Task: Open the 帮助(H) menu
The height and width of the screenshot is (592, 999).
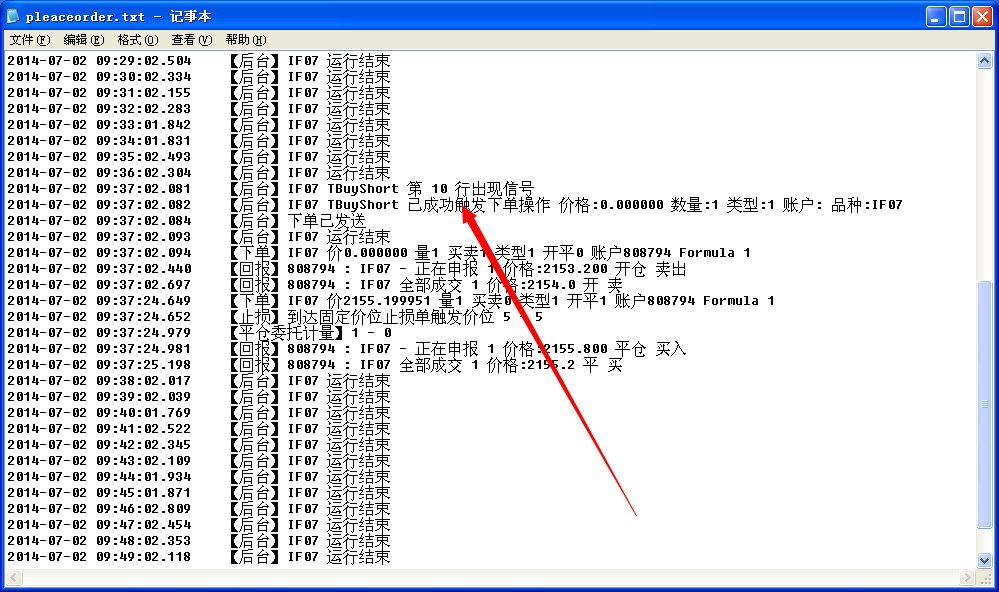Action: pos(246,40)
